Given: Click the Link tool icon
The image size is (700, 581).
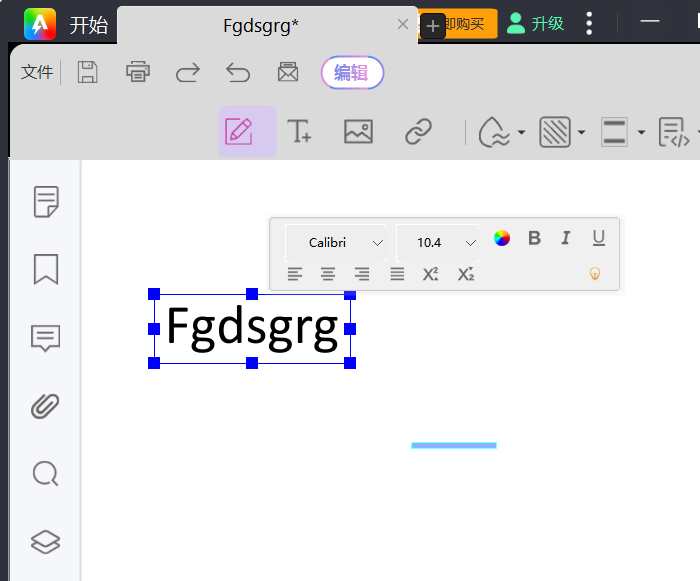Looking at the screenshot, I should (x=417, y=131).
